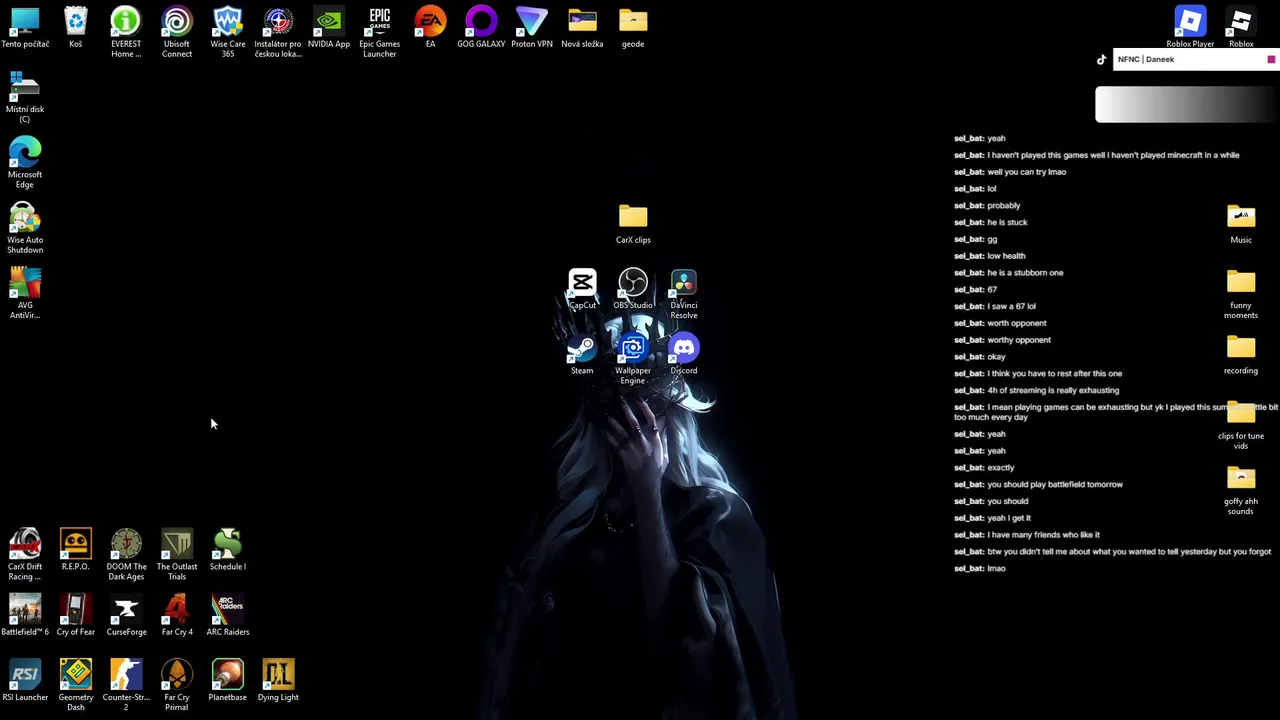Launch Microsoft Edge
This screenshot has height=720, width=1280.
[25, 163]
